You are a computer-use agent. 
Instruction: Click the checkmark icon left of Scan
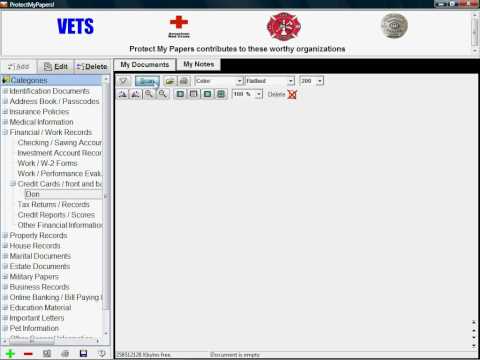pyautogui.click(x=123, y=81)
